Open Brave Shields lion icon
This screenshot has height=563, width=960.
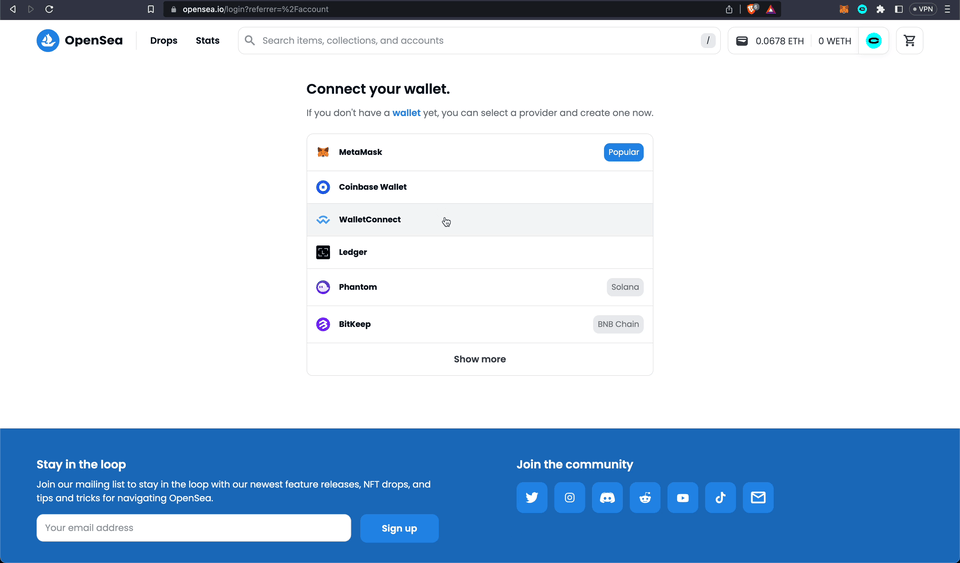pos(752,9)
